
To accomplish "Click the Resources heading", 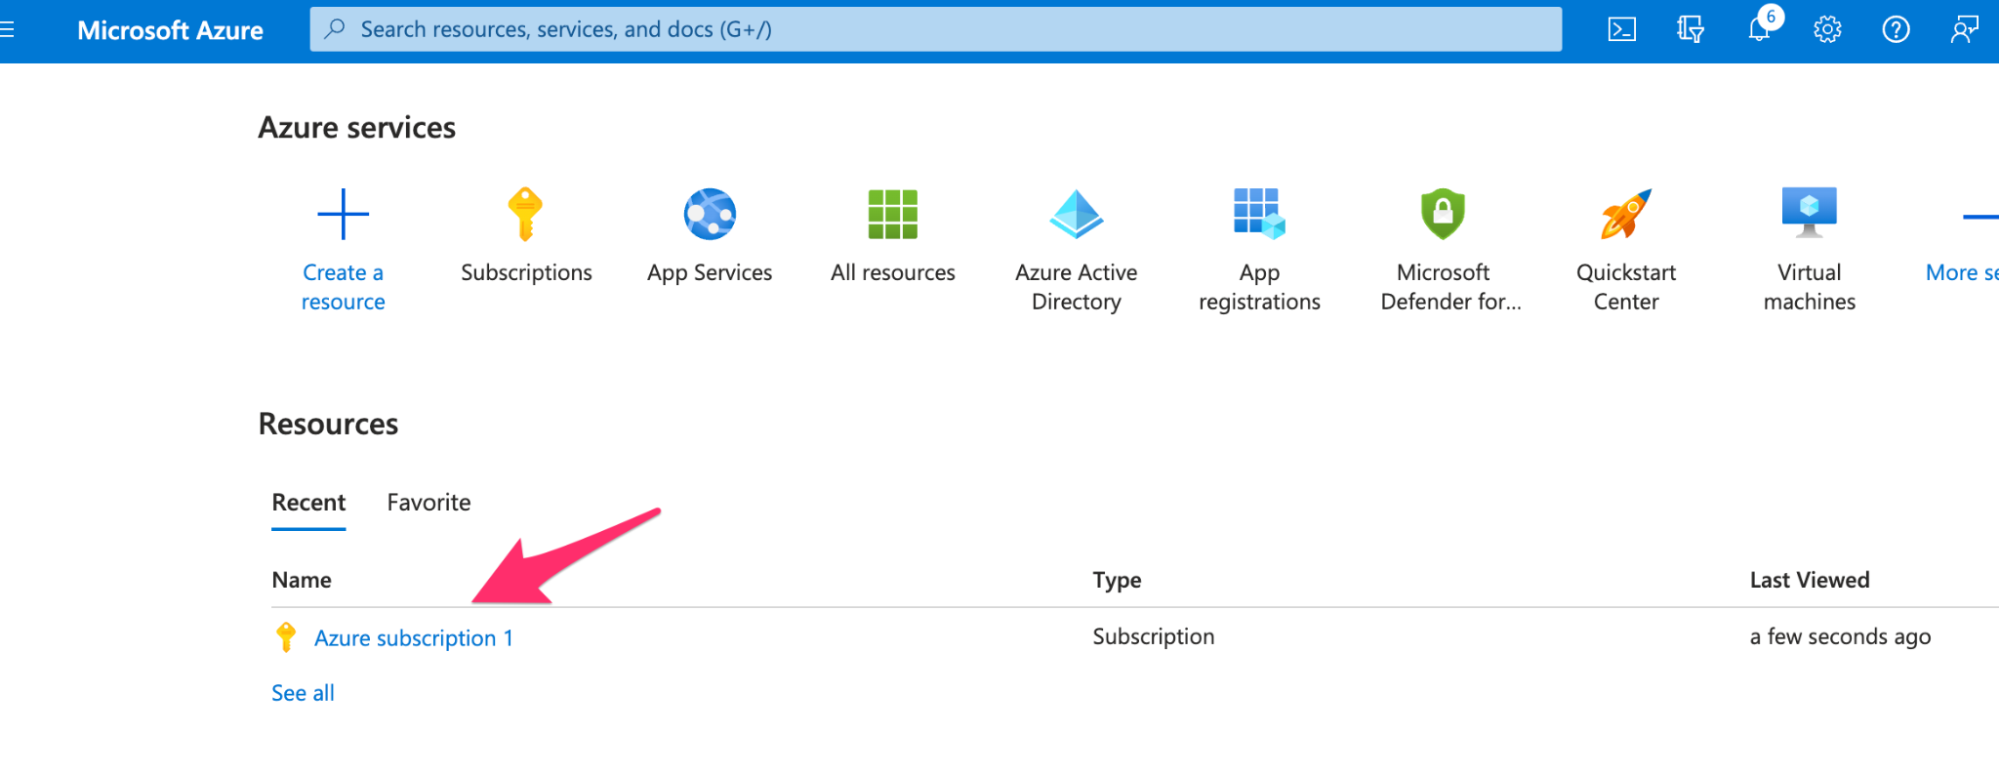I will (x=328, y=424).
